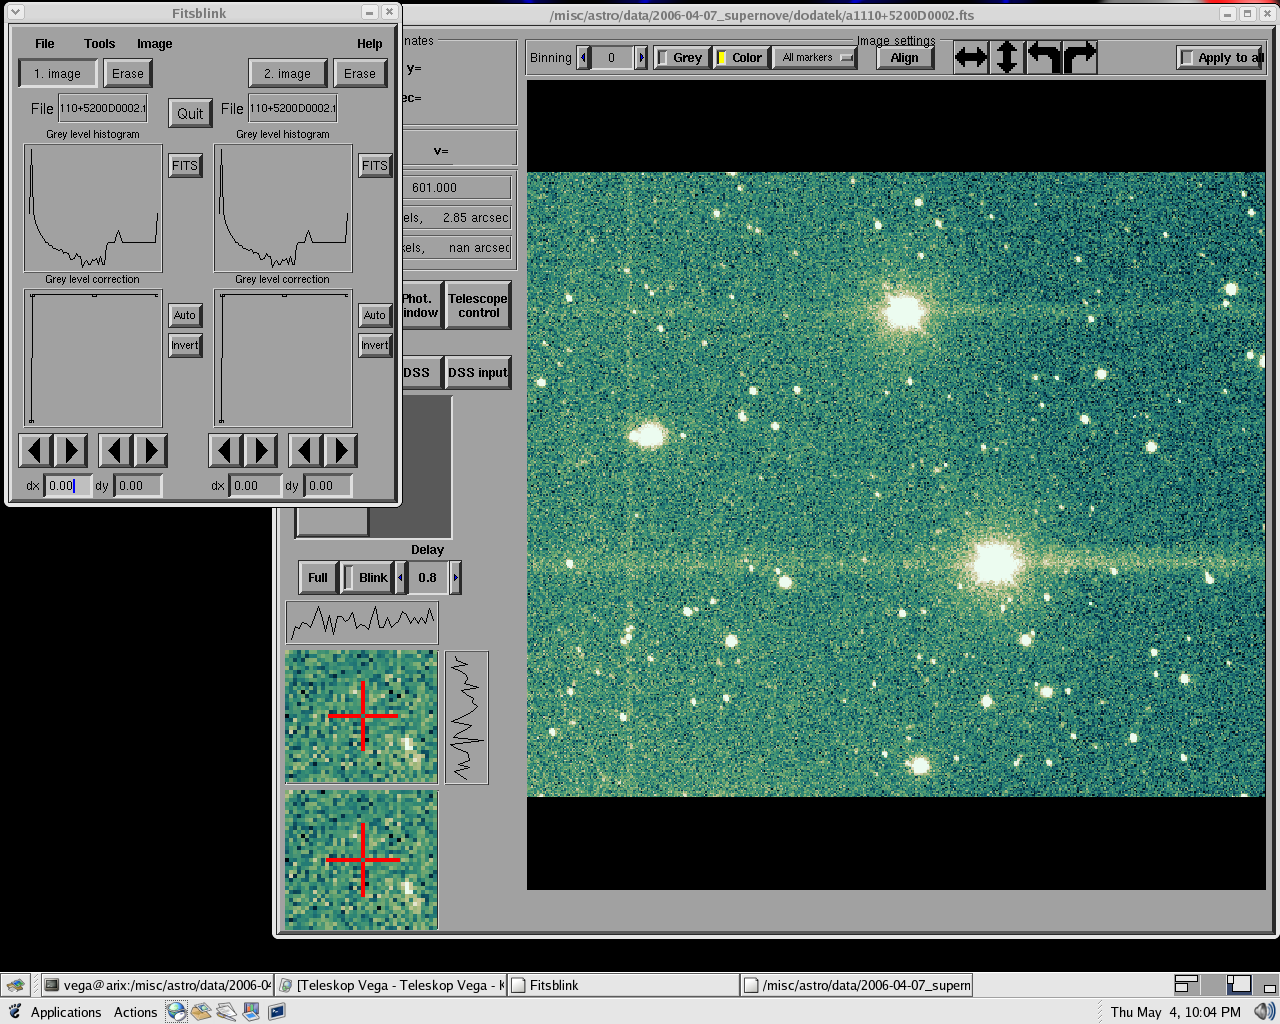Toggle the Color display mode

coord(740,58)
